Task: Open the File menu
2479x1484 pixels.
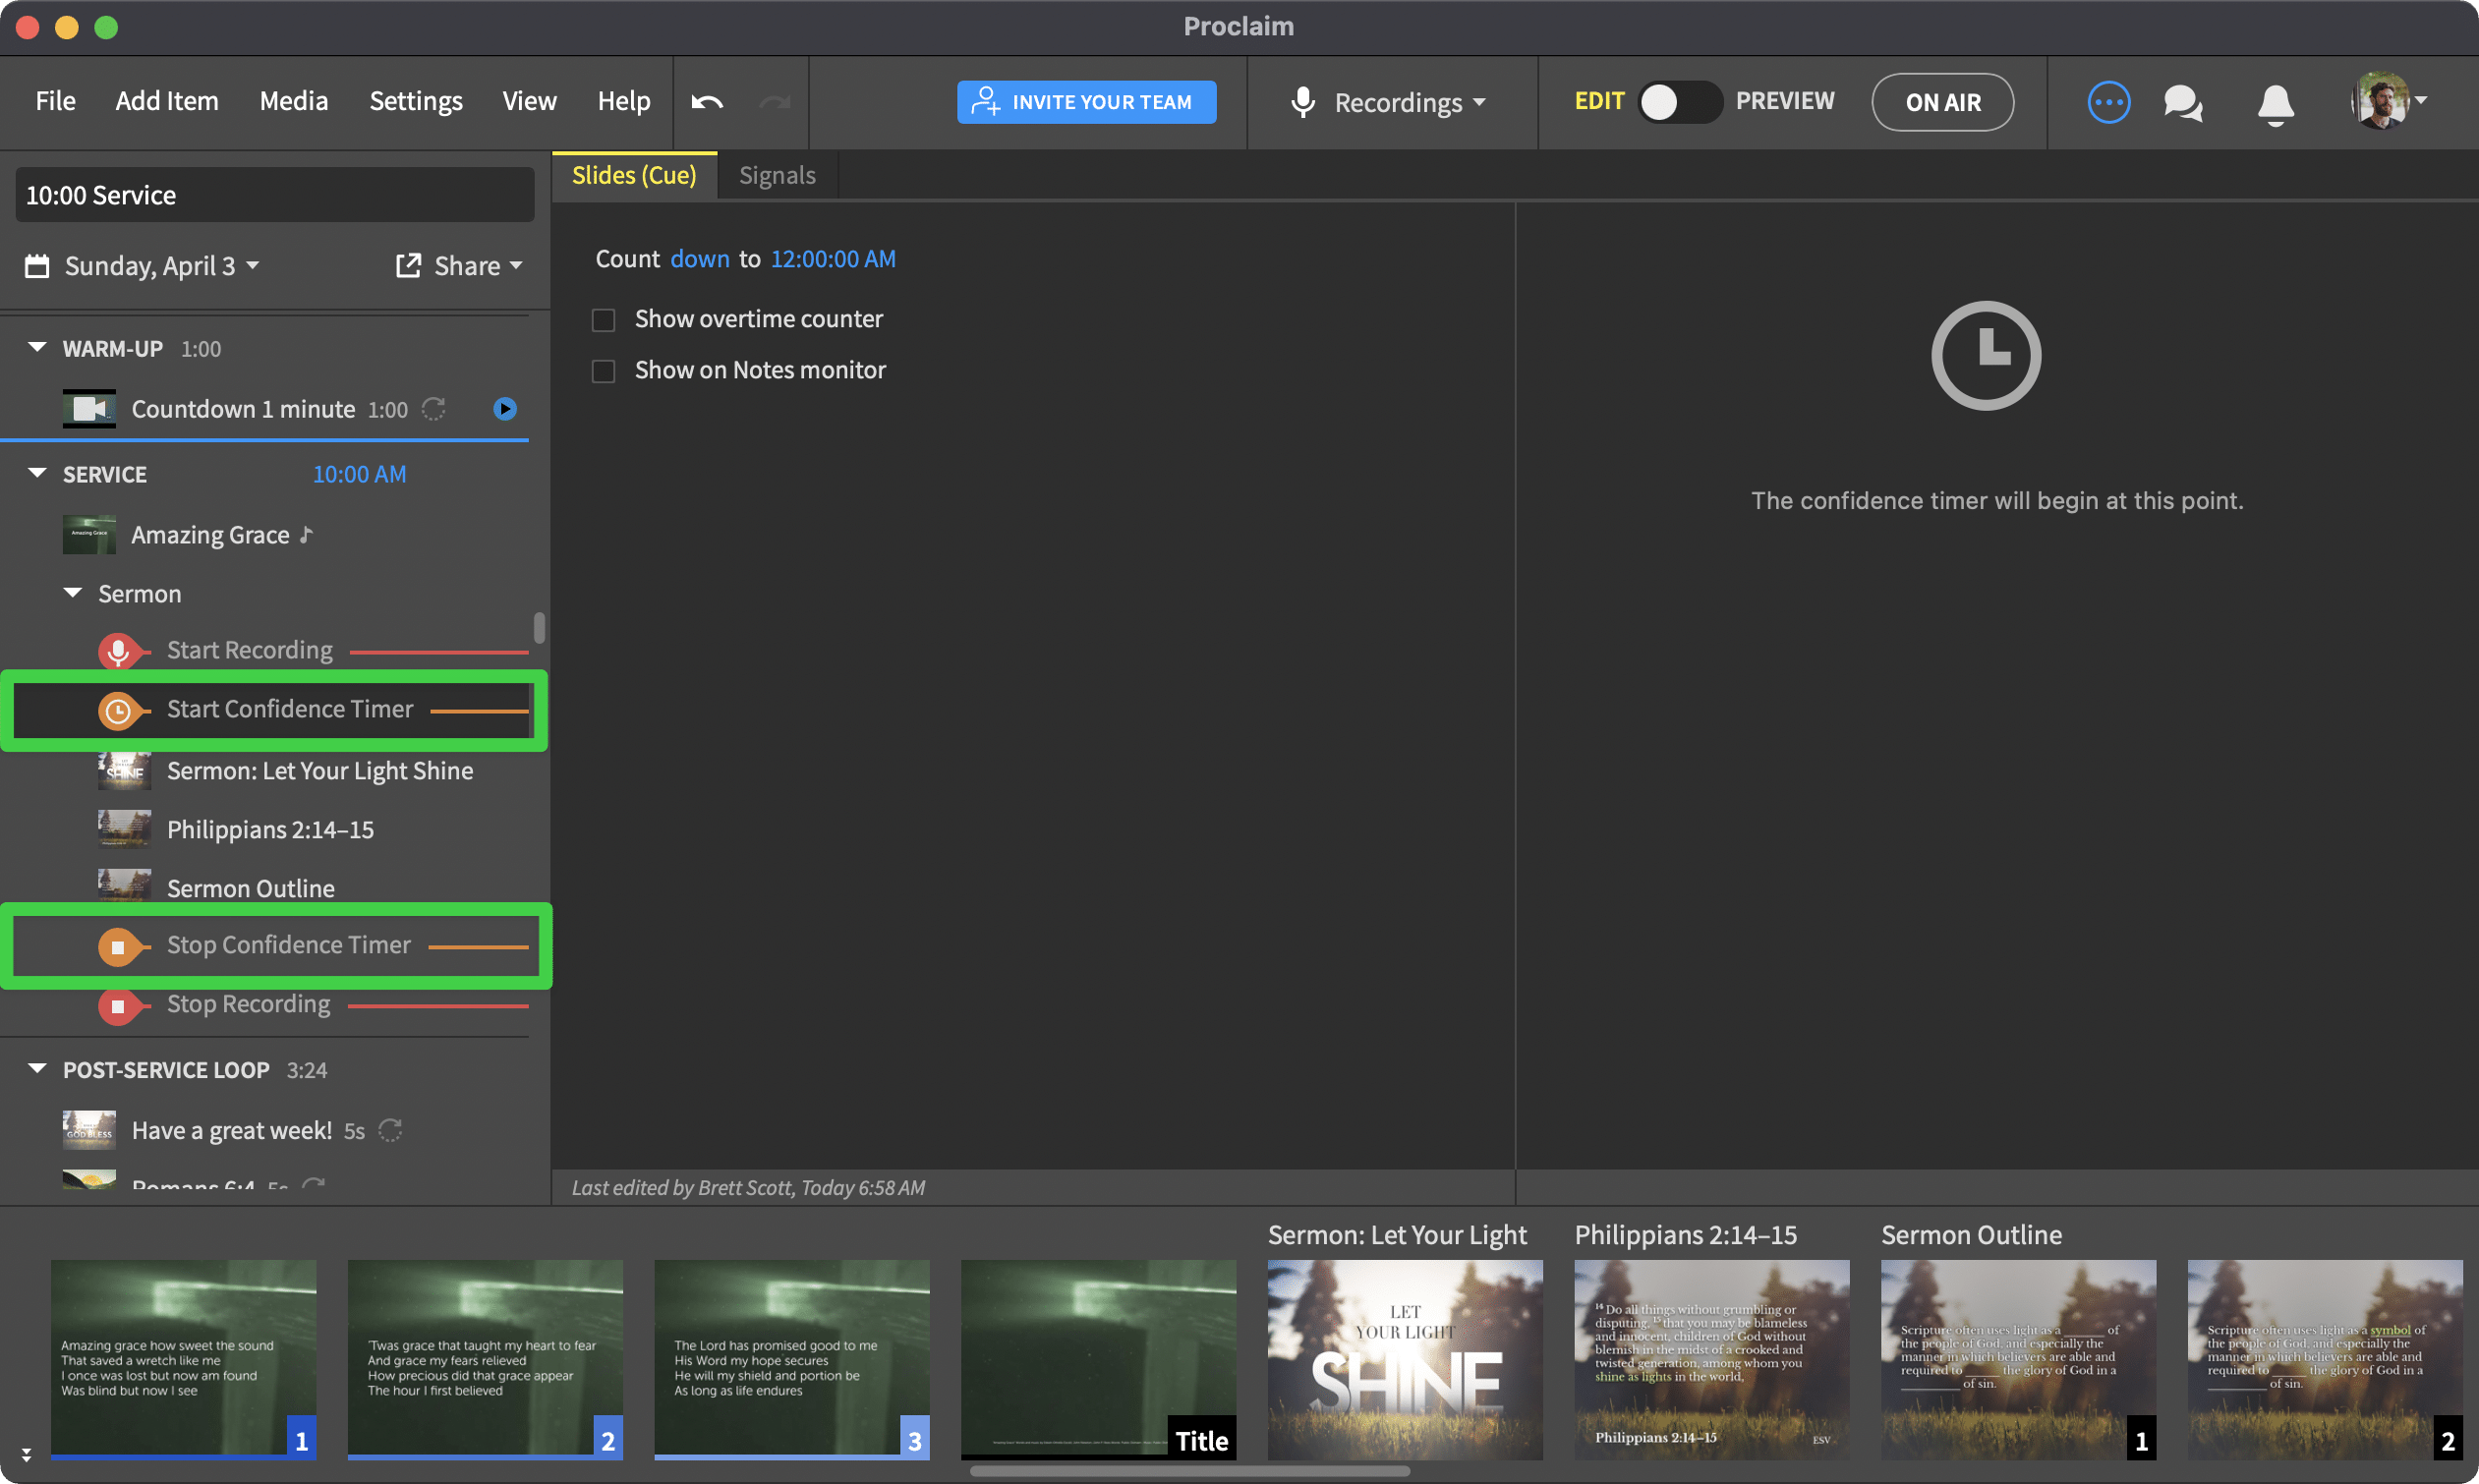Action: (55, 101)
